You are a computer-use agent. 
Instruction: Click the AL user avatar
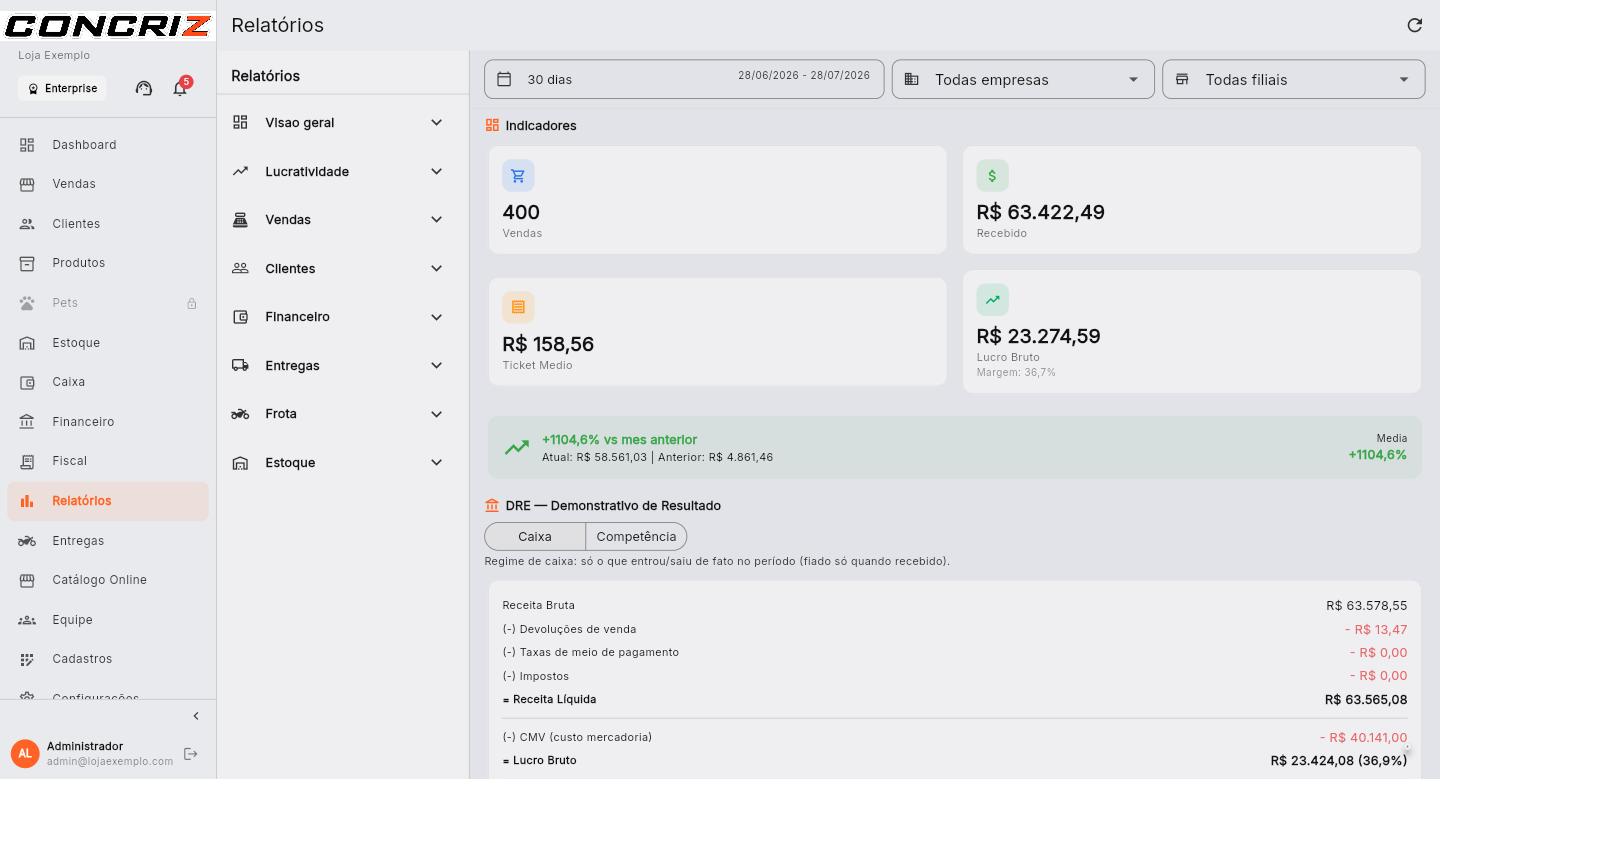[x=25, y=754]
